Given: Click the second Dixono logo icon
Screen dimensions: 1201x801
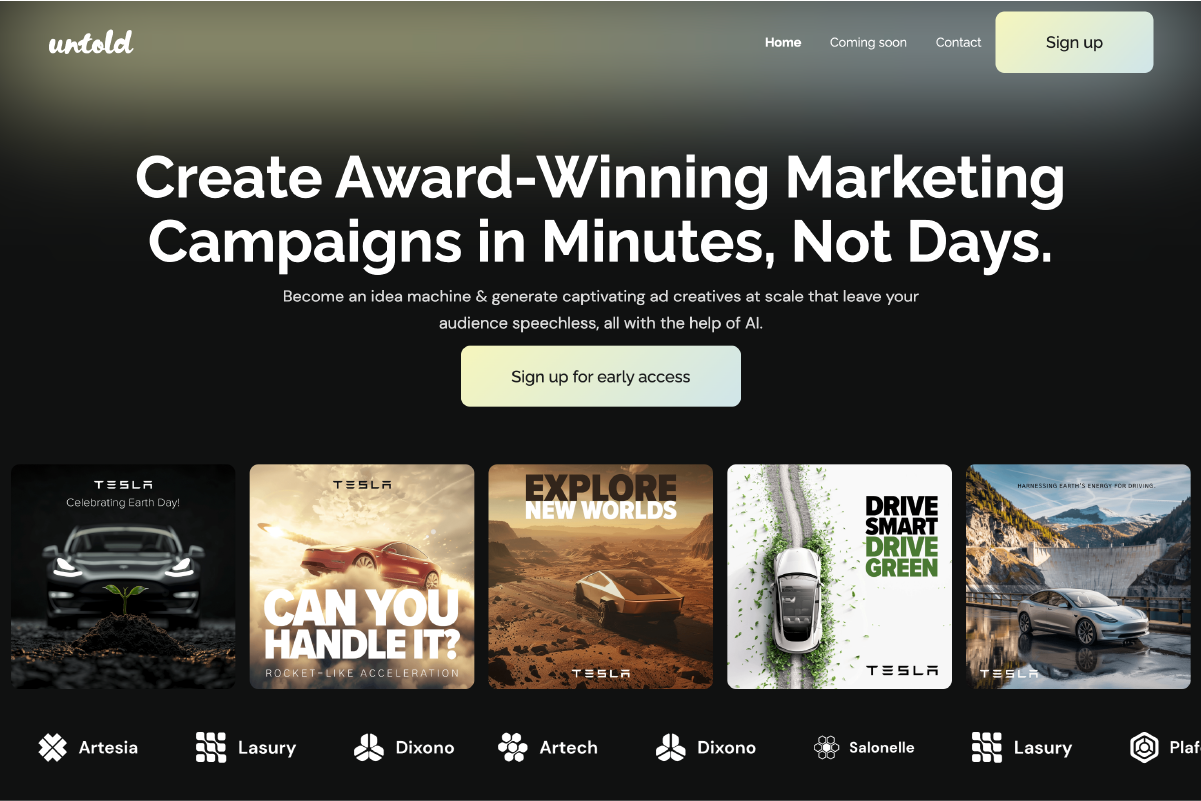Looking at the screenshot, I should pos(670,747).
